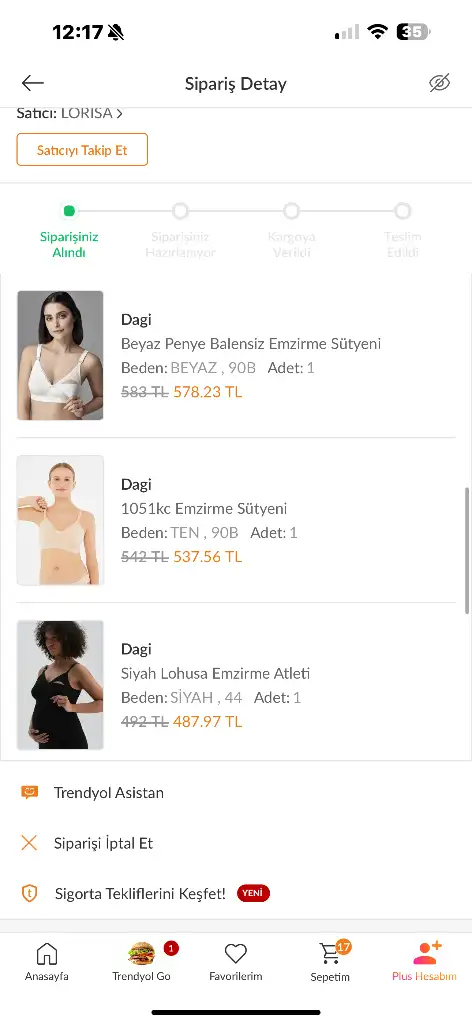Select the Teslim Edildi step circle
Viewport: 472px width, 1024px height.
coord(403,211)
